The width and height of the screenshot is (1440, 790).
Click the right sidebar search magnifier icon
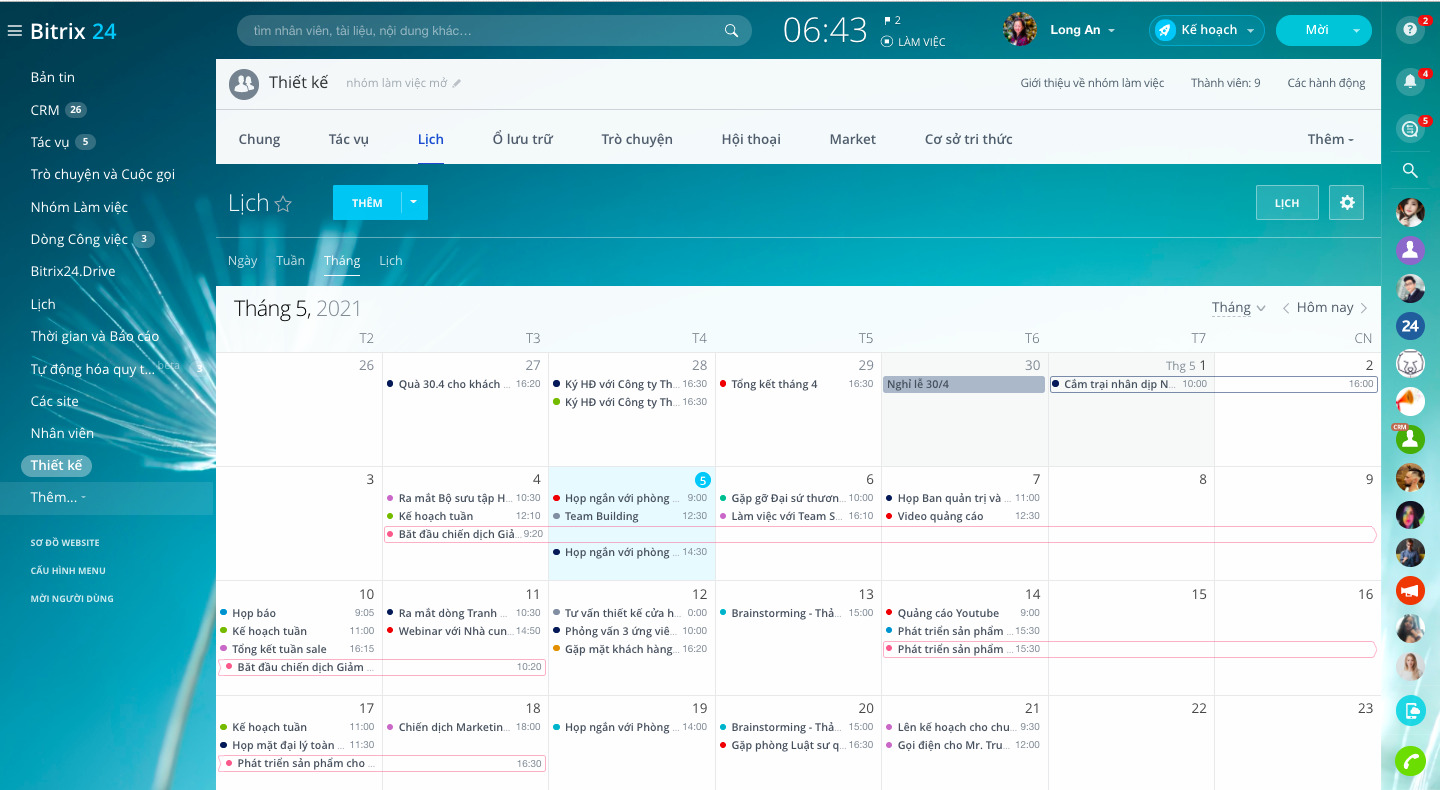(1410, 170)
